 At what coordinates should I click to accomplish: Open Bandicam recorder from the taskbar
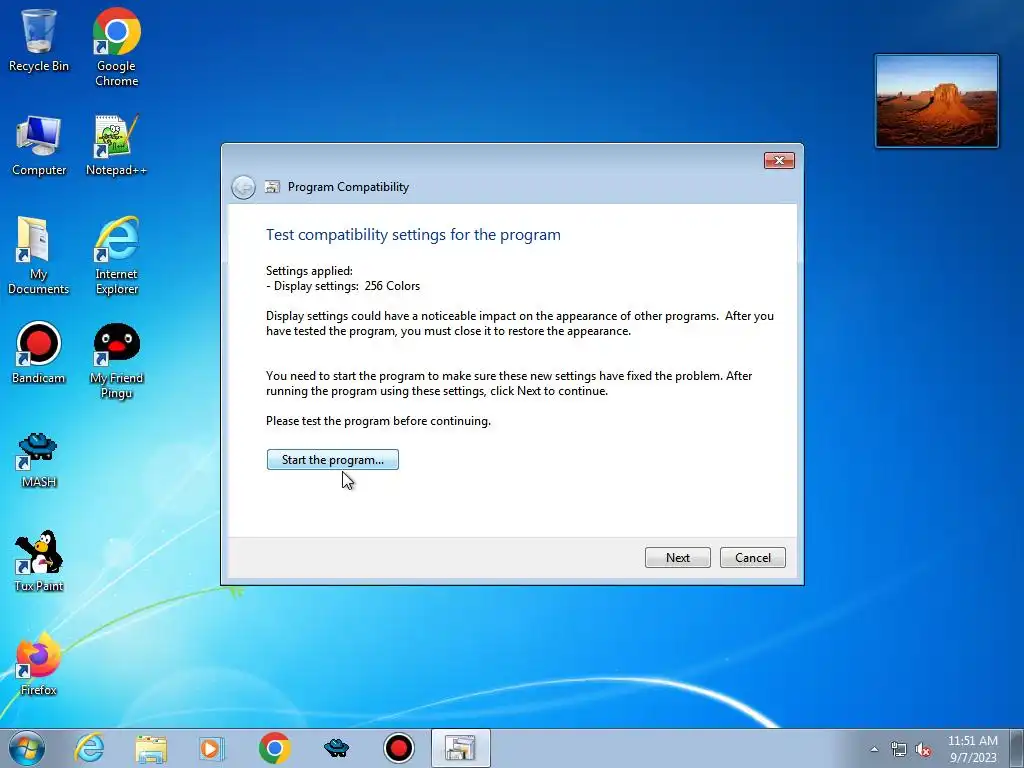click(398, 748)
